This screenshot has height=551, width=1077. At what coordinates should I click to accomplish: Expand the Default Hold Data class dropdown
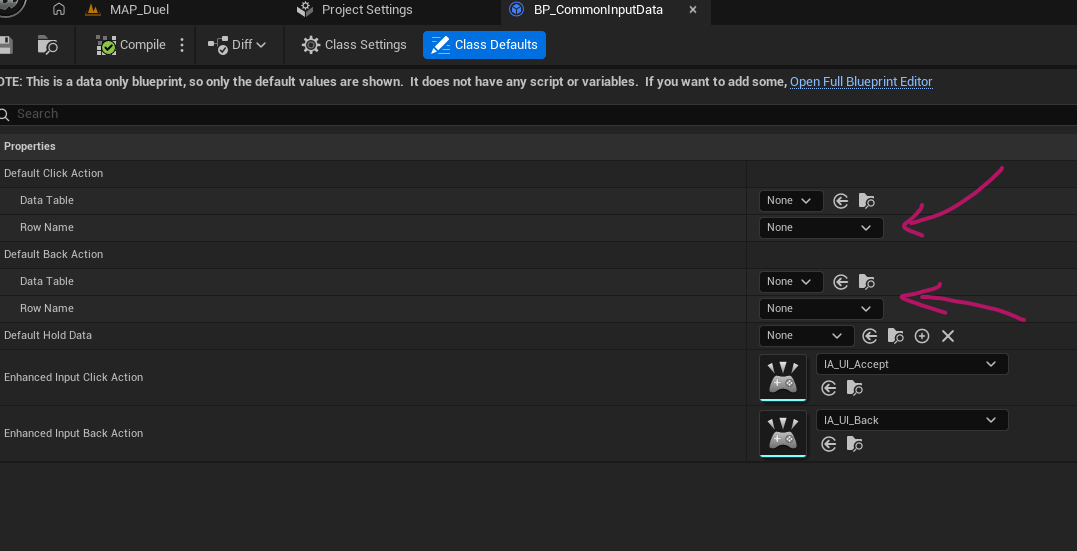806,336
